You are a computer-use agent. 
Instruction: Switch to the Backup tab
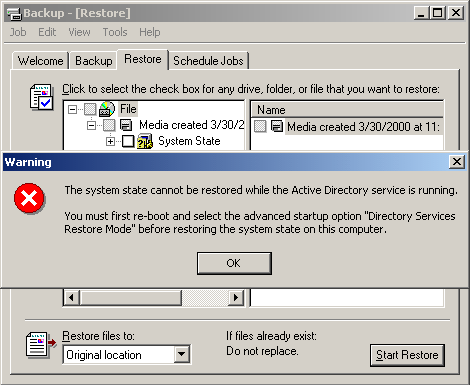(x=93, y=61)
